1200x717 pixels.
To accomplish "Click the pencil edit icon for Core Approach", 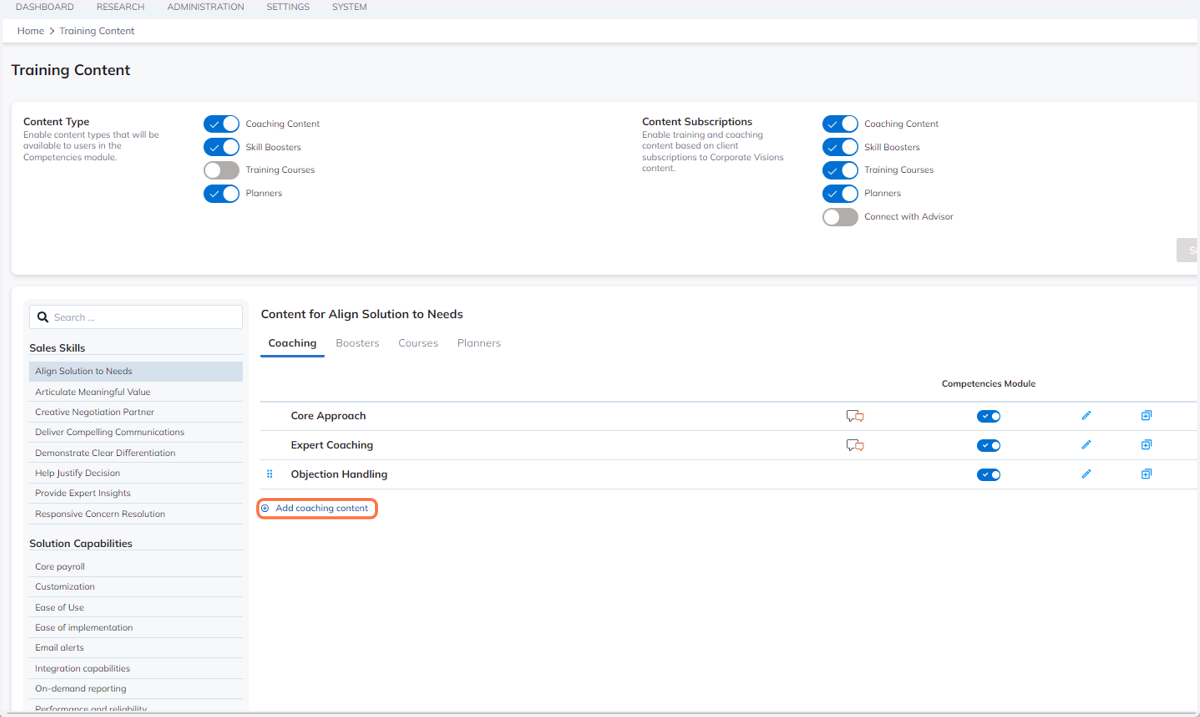I will 1086,416.
